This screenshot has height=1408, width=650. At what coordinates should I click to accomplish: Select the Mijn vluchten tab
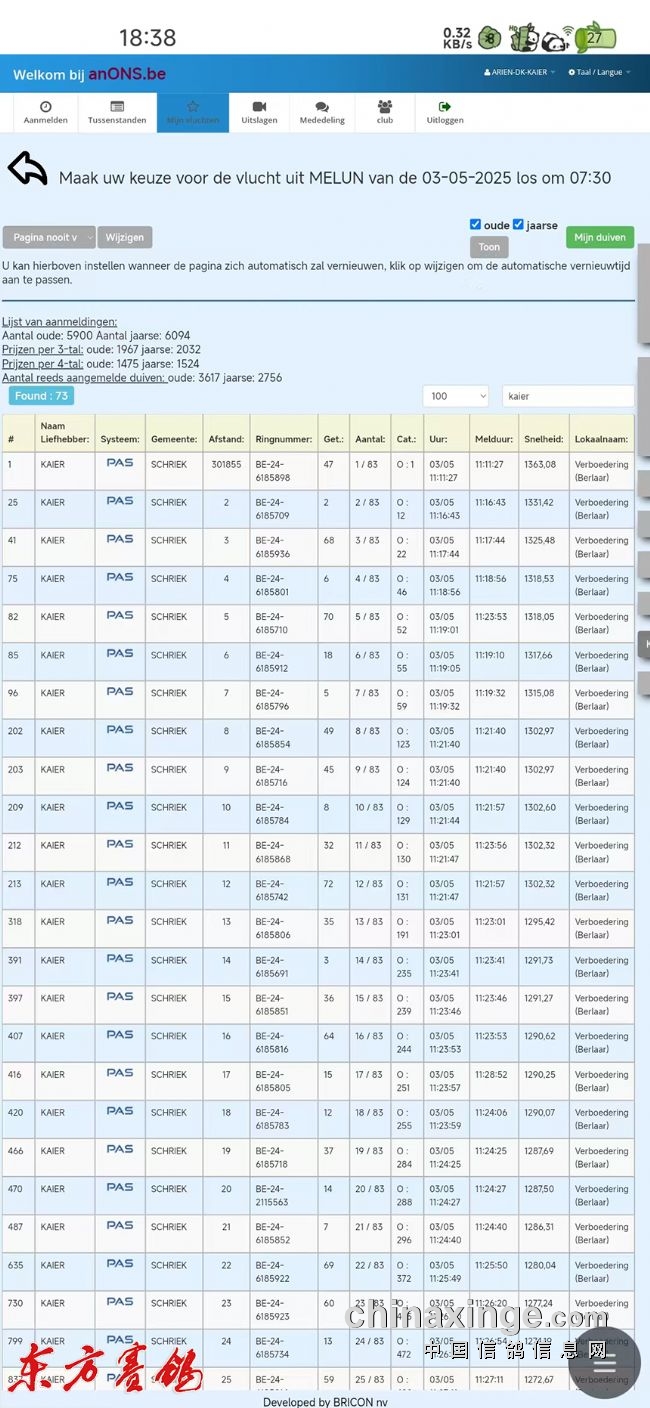coord(193,112)
